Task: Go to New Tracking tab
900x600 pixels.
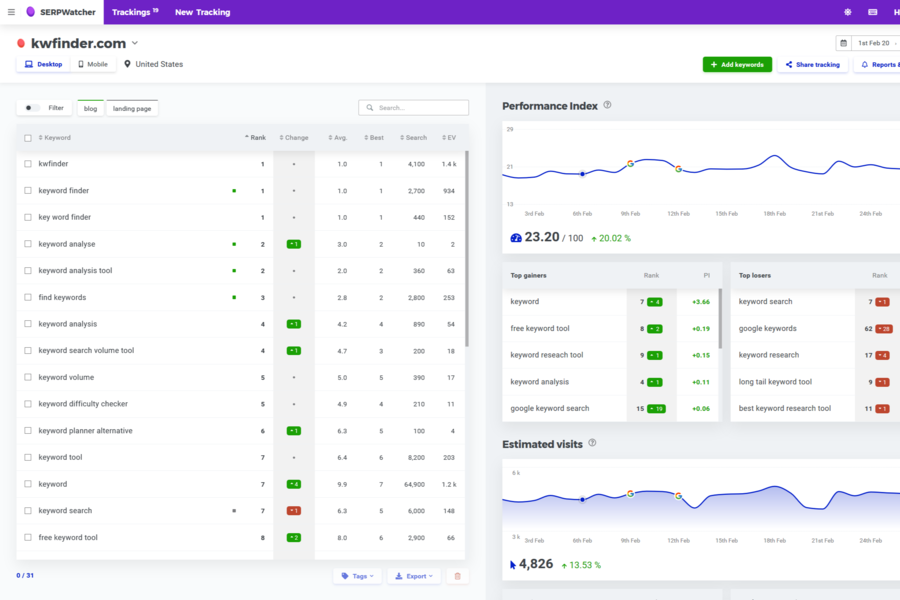Action: [x=203, y=12]
